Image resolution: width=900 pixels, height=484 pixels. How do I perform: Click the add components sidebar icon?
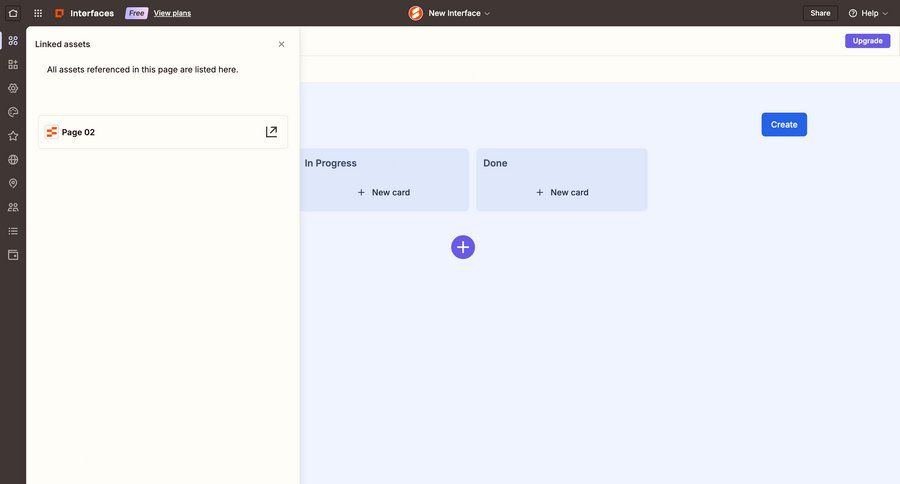(13, 64)
